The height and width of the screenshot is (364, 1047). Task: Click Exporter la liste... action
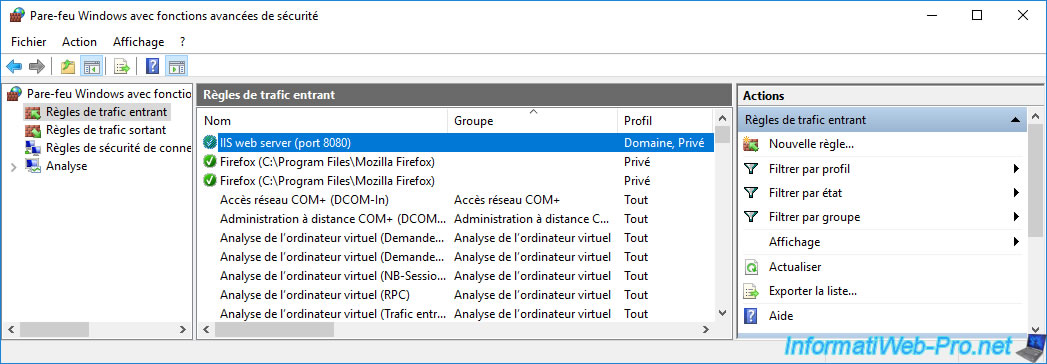pyautogui.click(x=813, y=291)
